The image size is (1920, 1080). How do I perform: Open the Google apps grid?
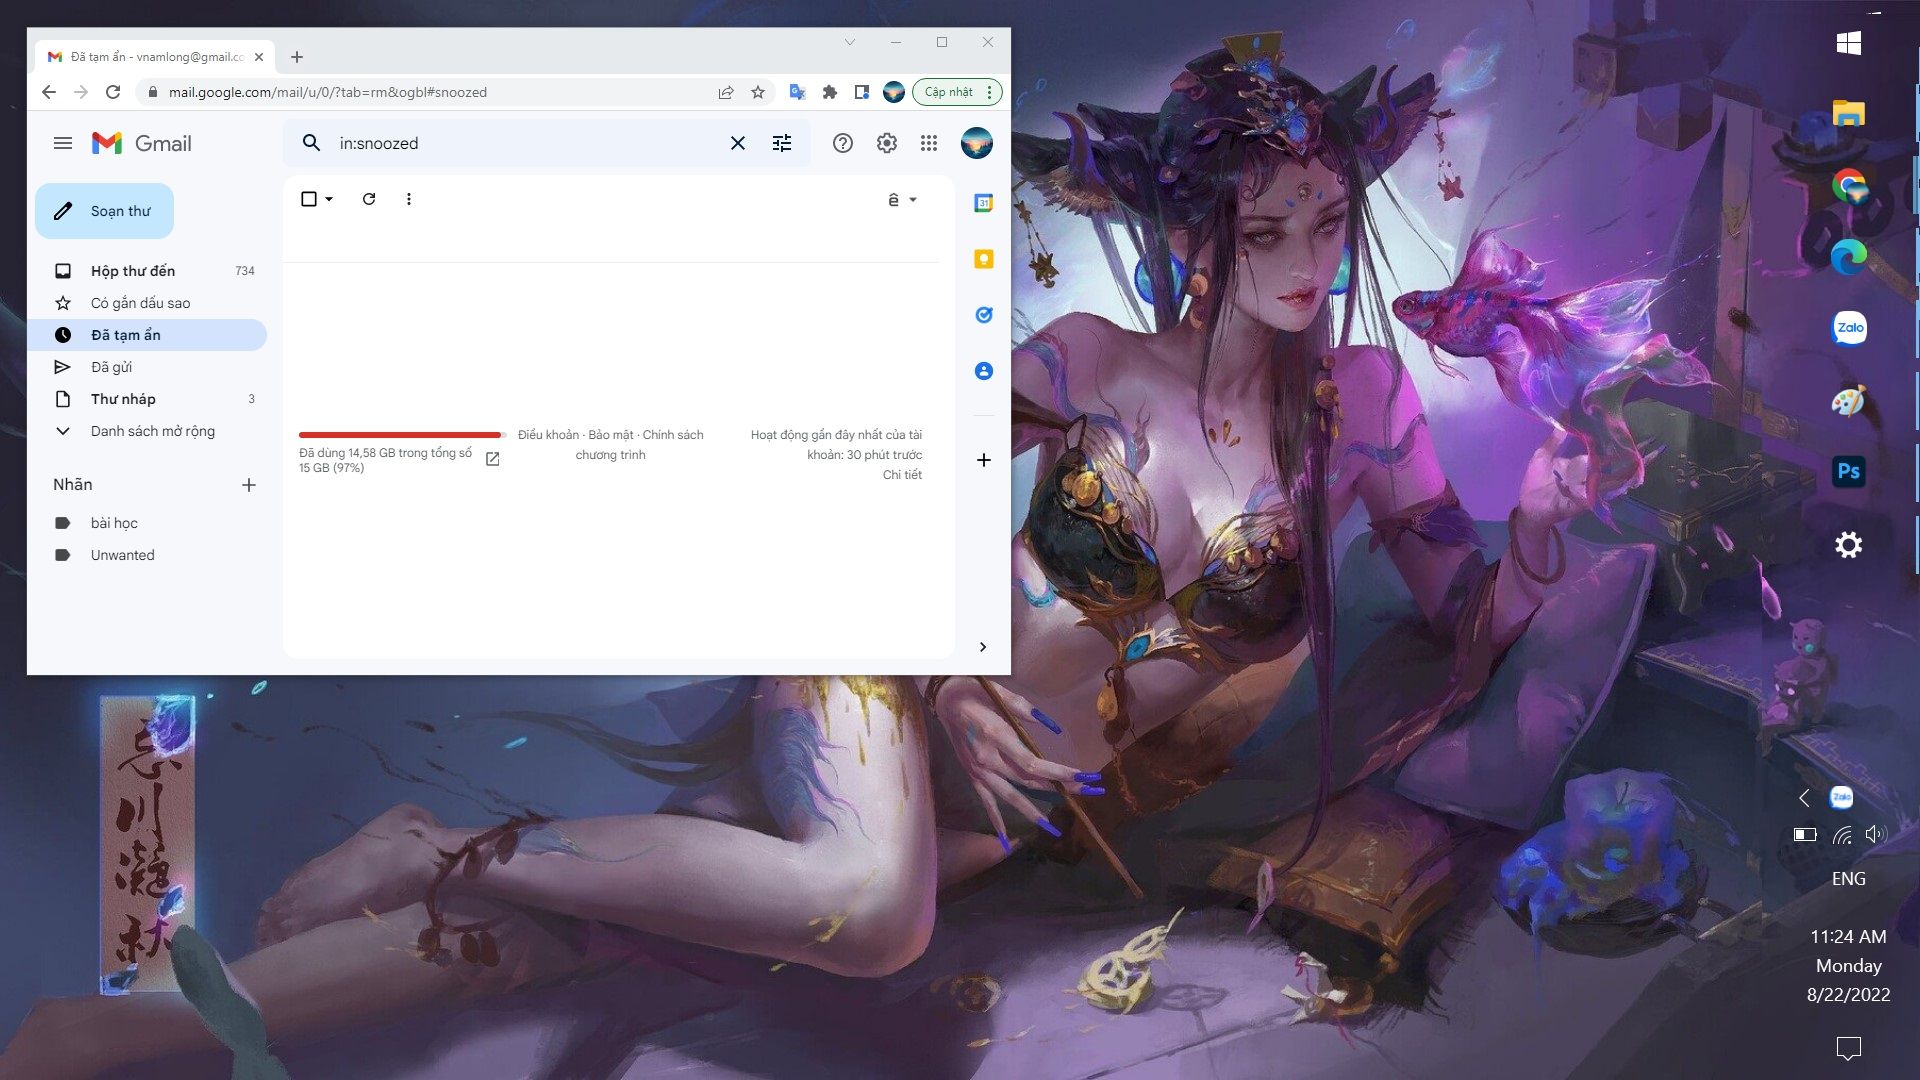pyautogui.click(x=929, y=143)
